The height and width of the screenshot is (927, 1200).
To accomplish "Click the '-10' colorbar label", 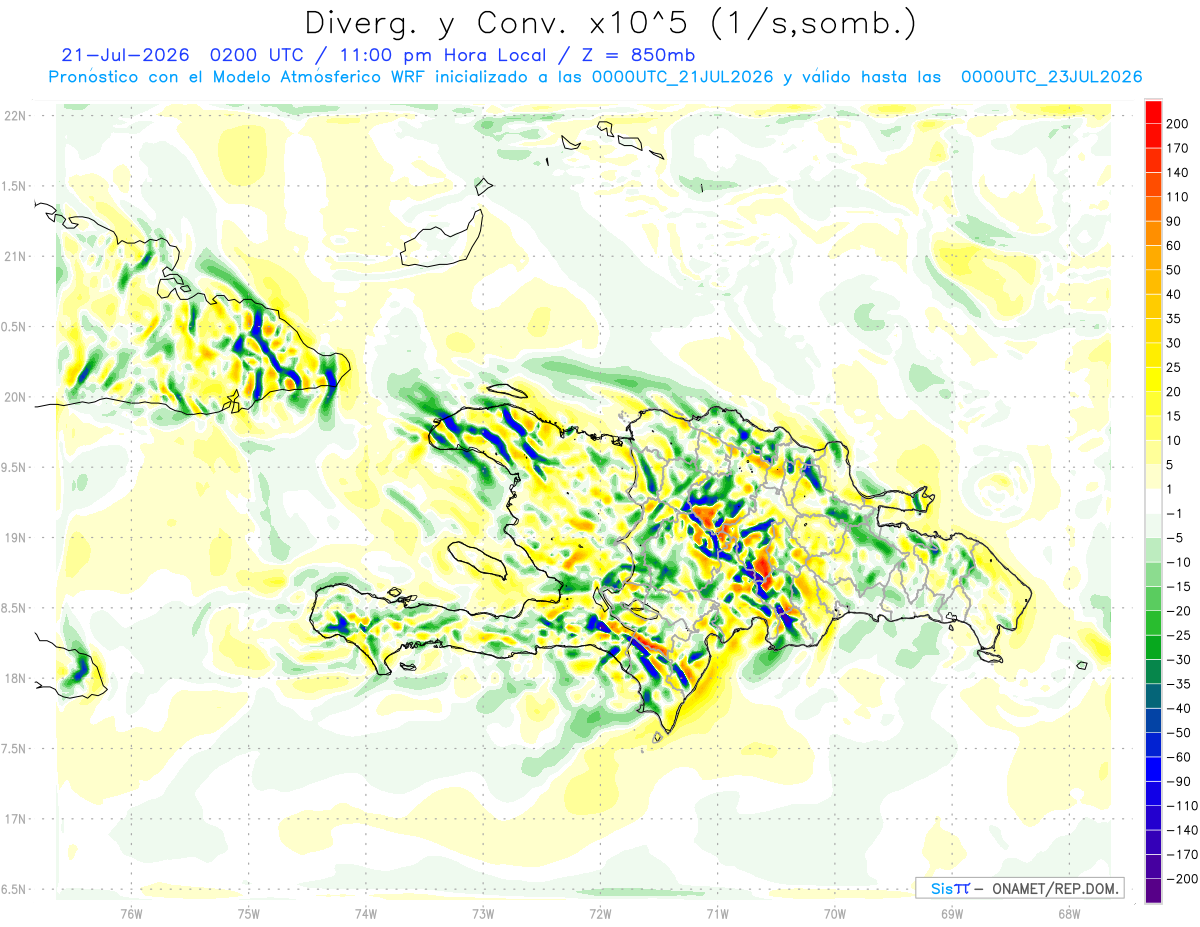I will pyautogui.click(x=1179, y=562).
